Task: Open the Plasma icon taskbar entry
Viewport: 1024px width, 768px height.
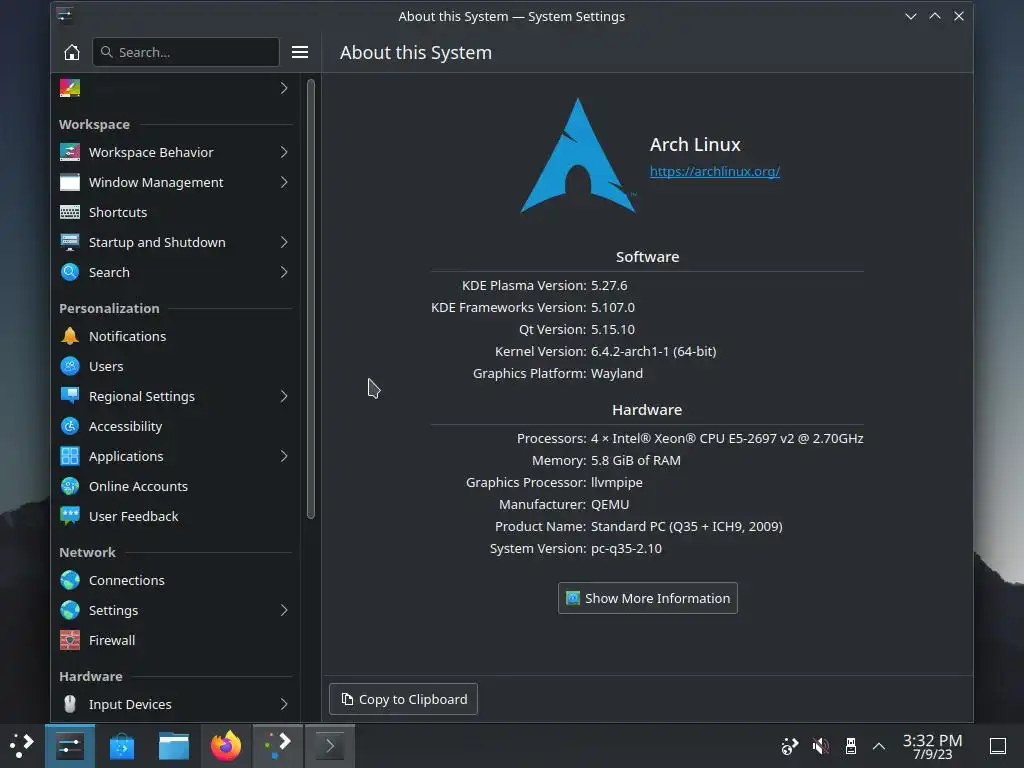Action: (278, 746)
